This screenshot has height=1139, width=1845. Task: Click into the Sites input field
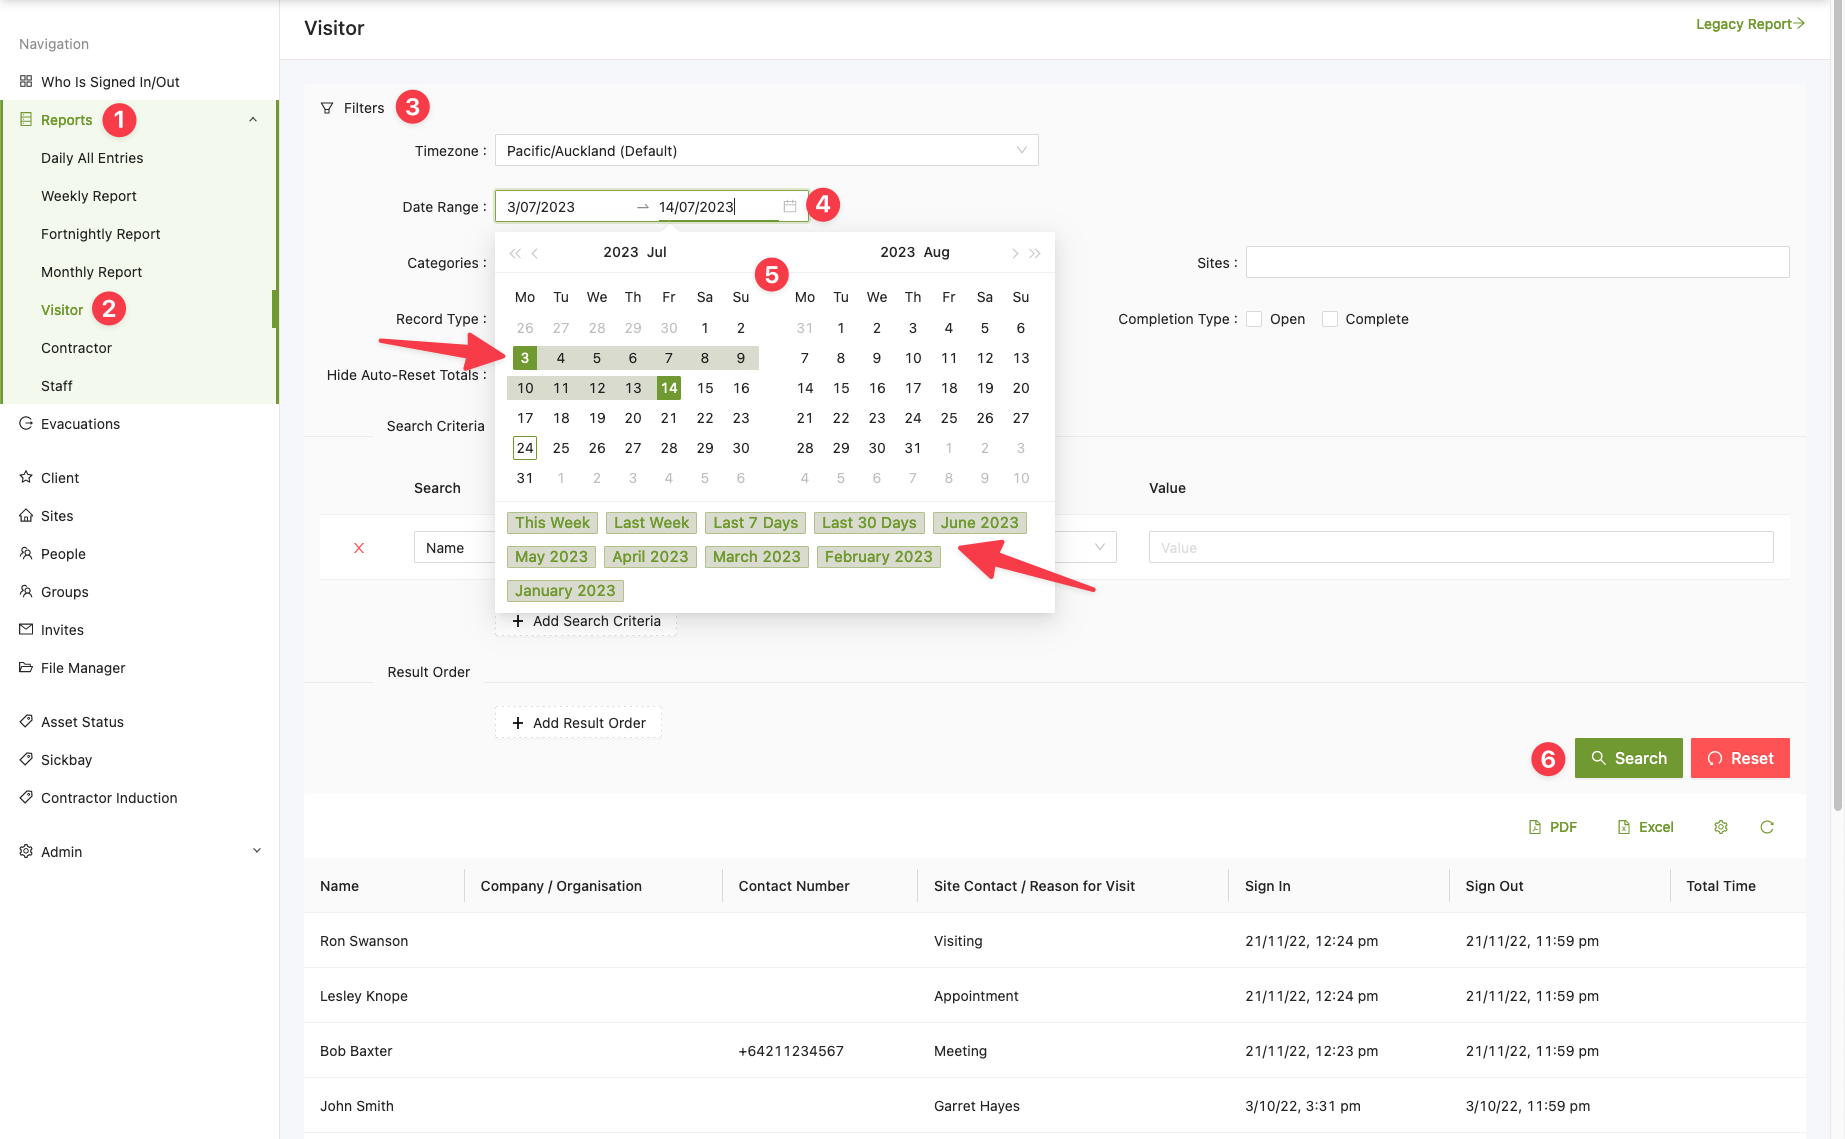pyautogui.click(x=1517, y=262)
